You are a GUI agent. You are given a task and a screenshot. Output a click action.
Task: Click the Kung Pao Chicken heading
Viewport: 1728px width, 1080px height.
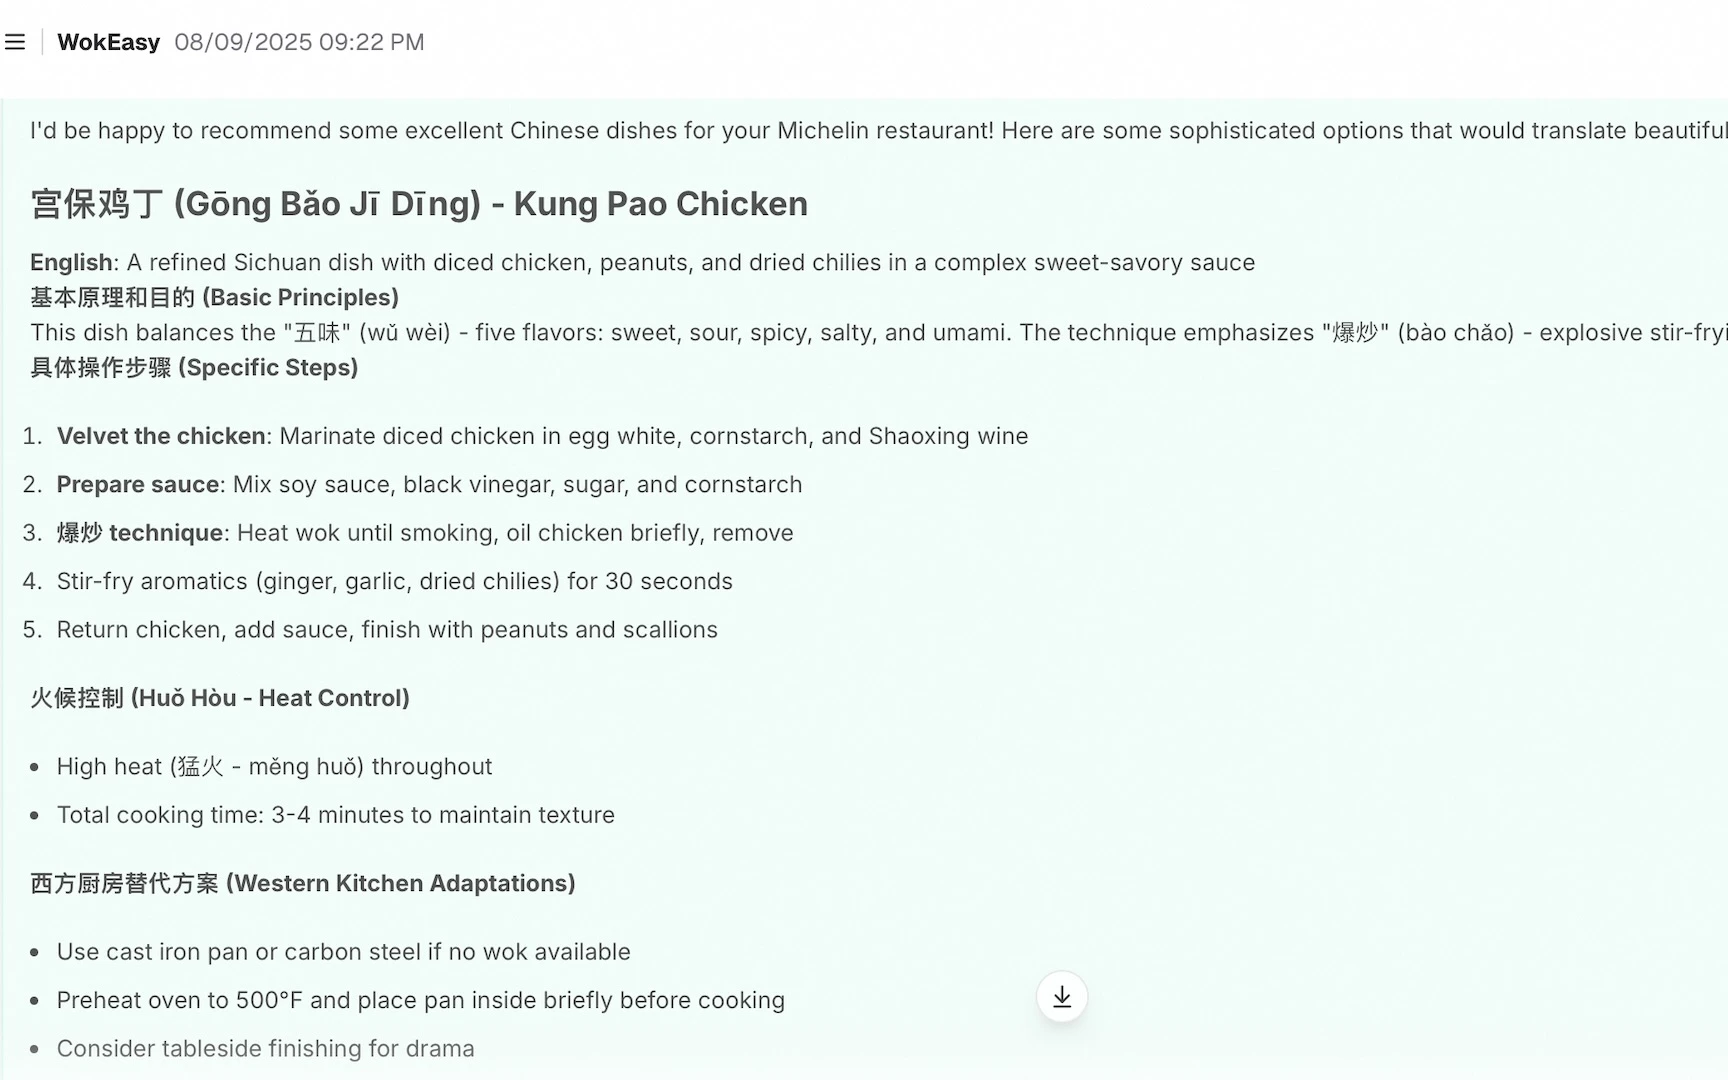point(419,204)
